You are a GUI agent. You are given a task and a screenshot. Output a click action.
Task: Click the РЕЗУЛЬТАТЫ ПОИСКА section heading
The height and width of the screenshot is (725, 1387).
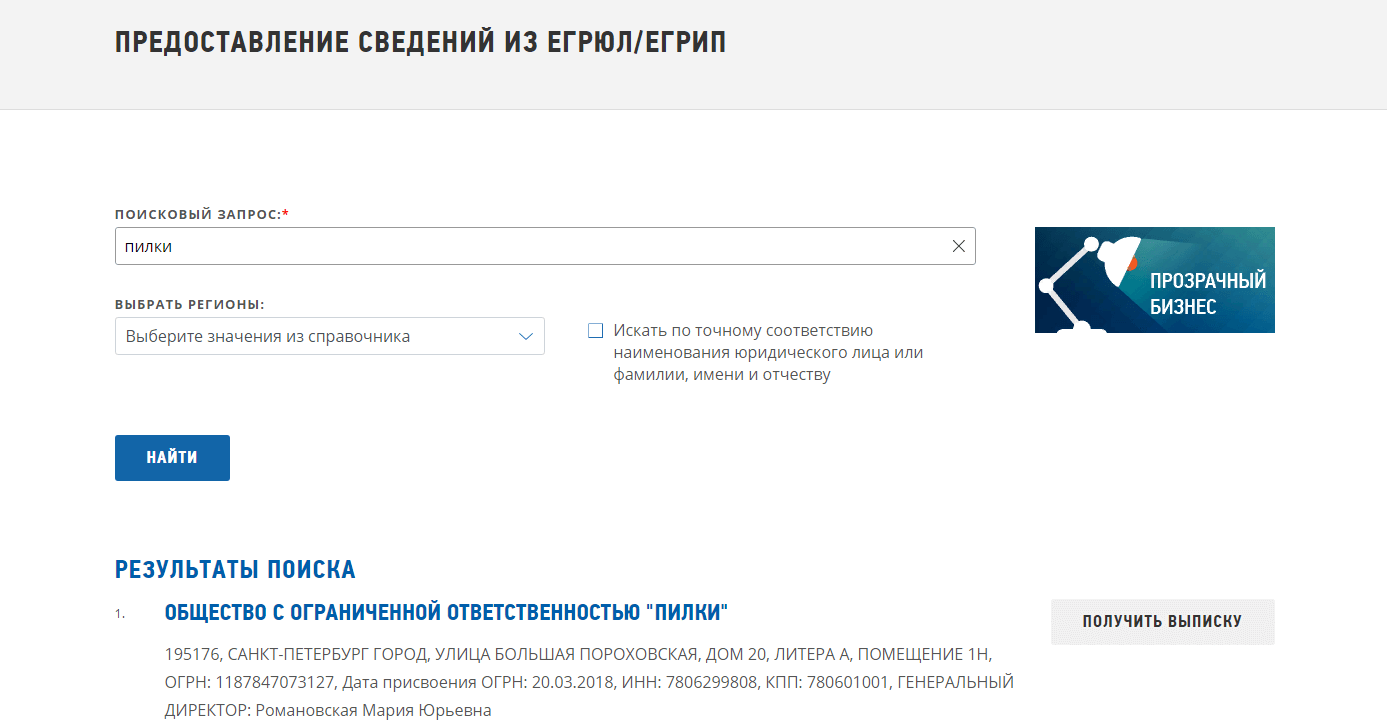click(x=234, y=568)
